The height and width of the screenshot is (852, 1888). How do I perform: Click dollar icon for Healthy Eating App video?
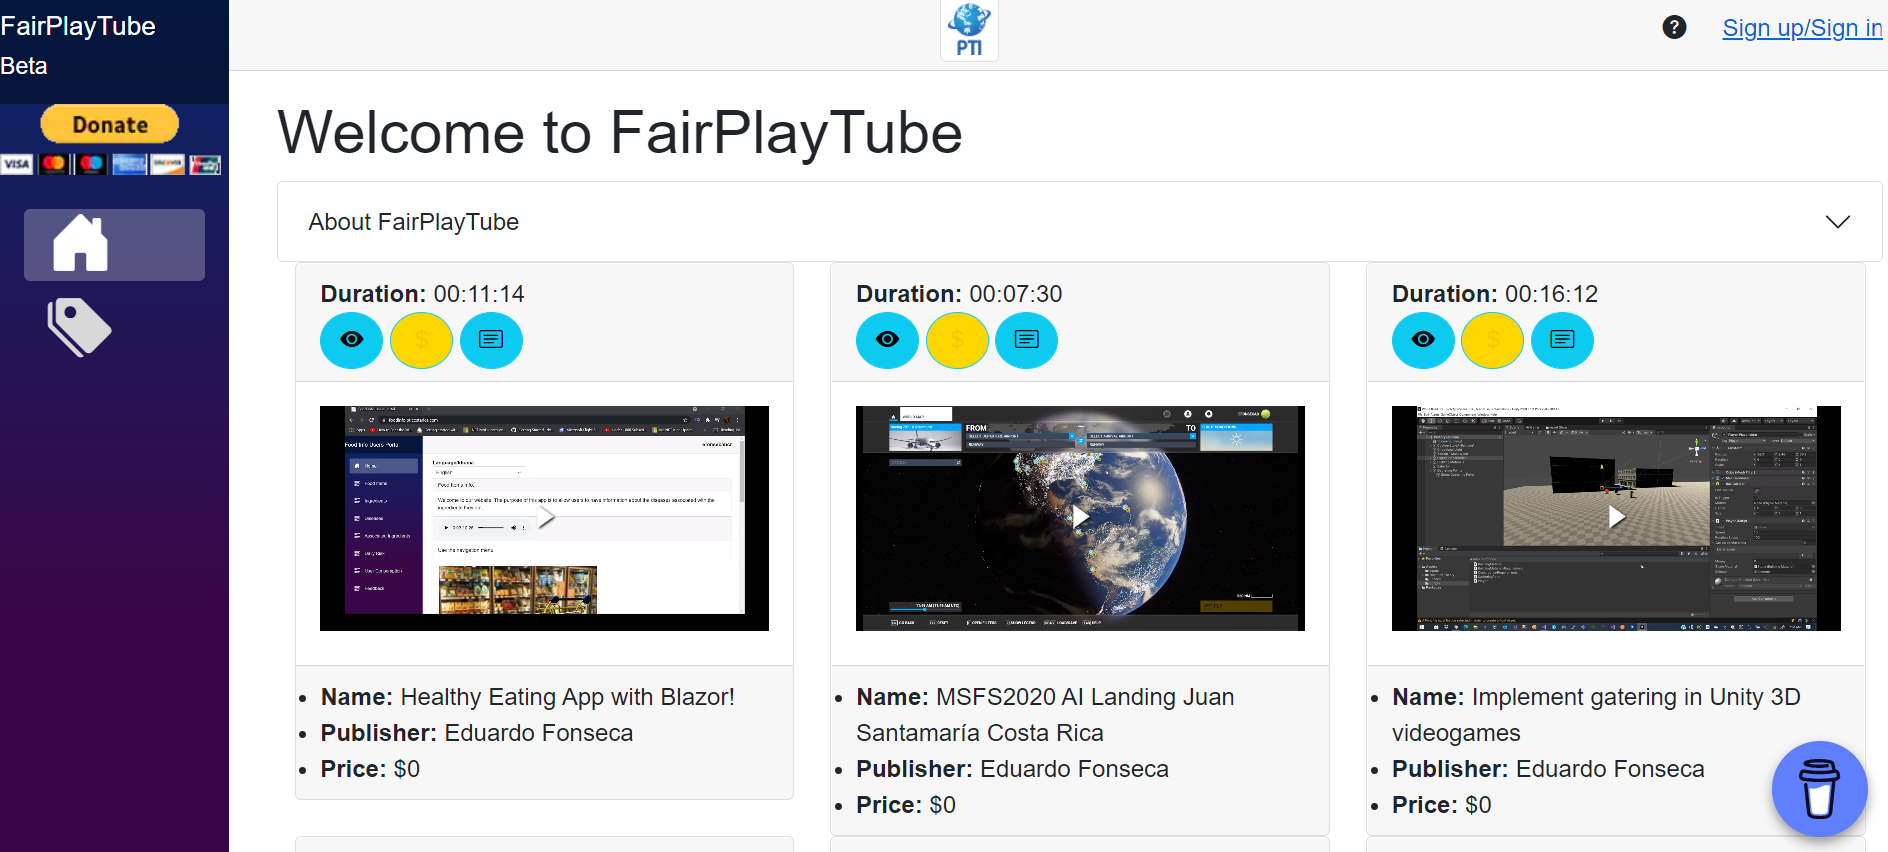[421, 340]
